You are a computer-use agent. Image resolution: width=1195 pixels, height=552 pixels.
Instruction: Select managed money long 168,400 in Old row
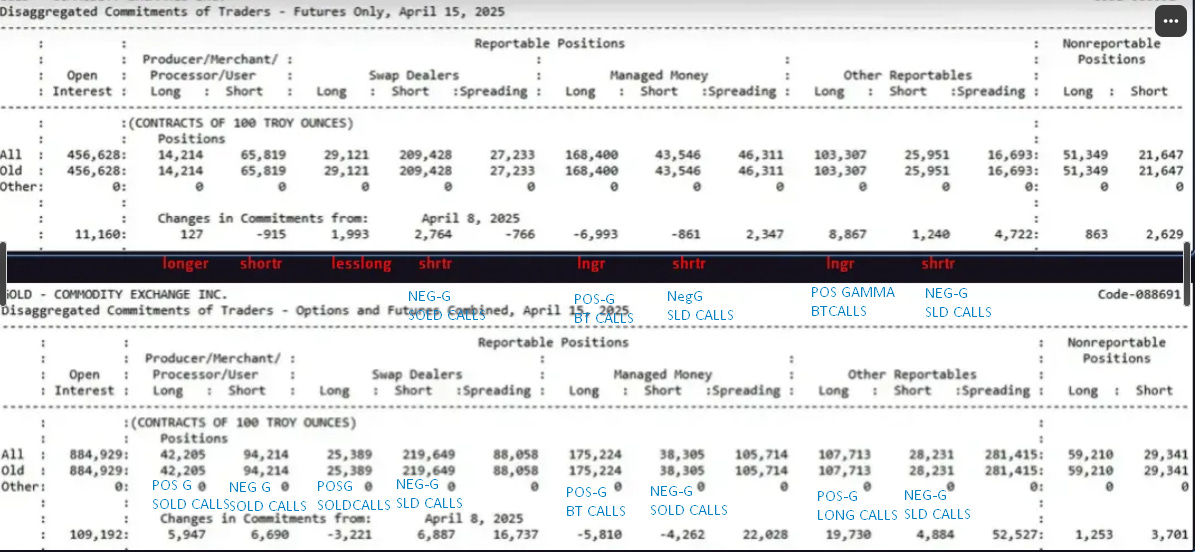[591, 171]
